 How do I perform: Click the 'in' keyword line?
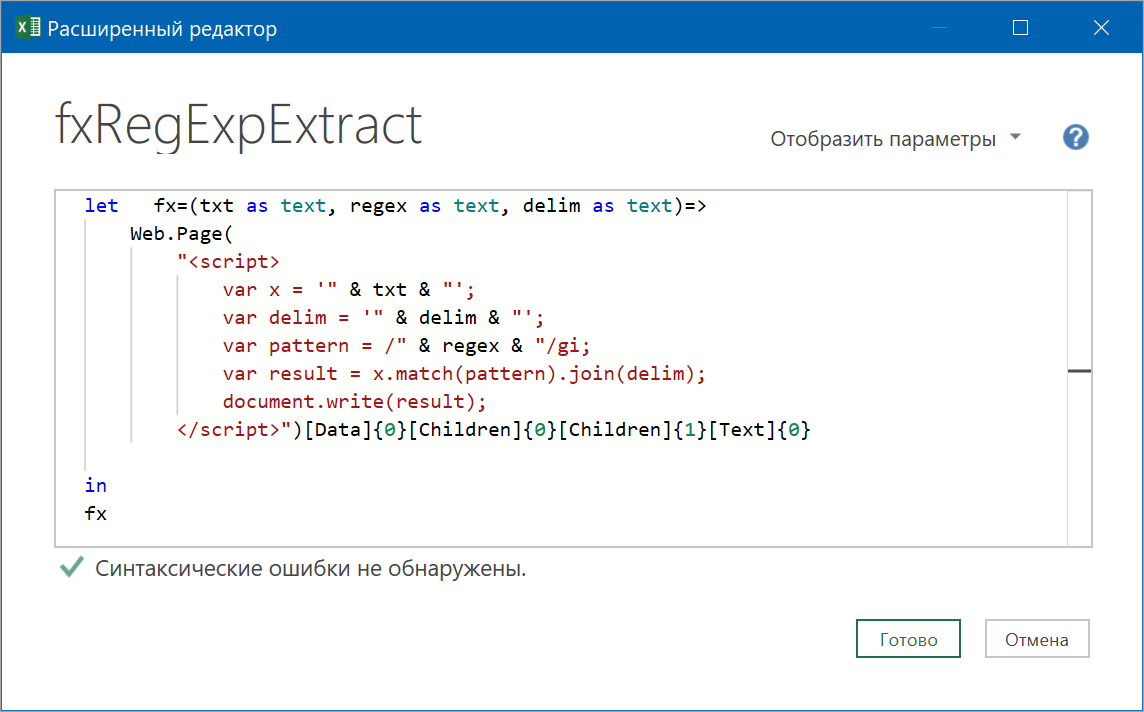point(96,486)
